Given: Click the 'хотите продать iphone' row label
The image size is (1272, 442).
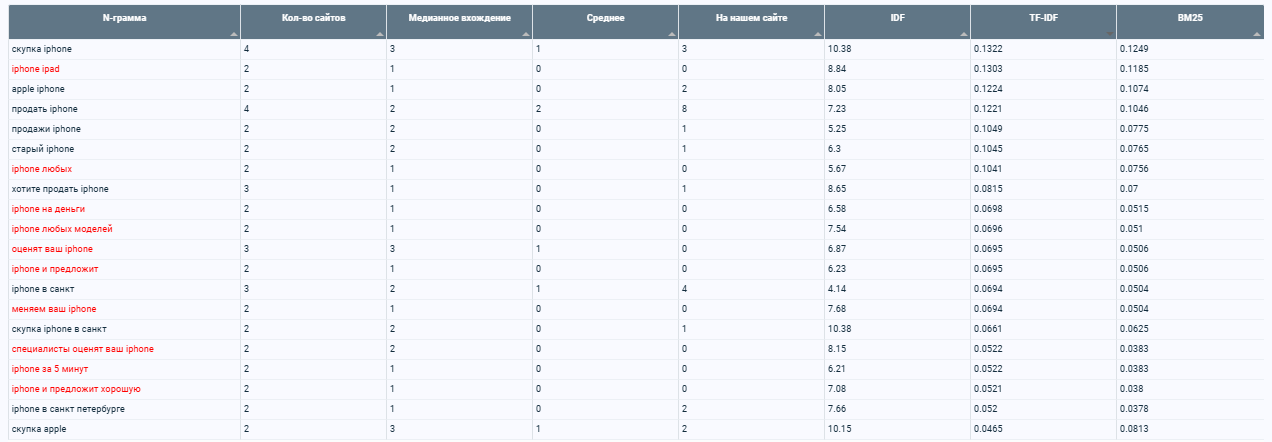Looking at the screenshot, I should 59,189.
